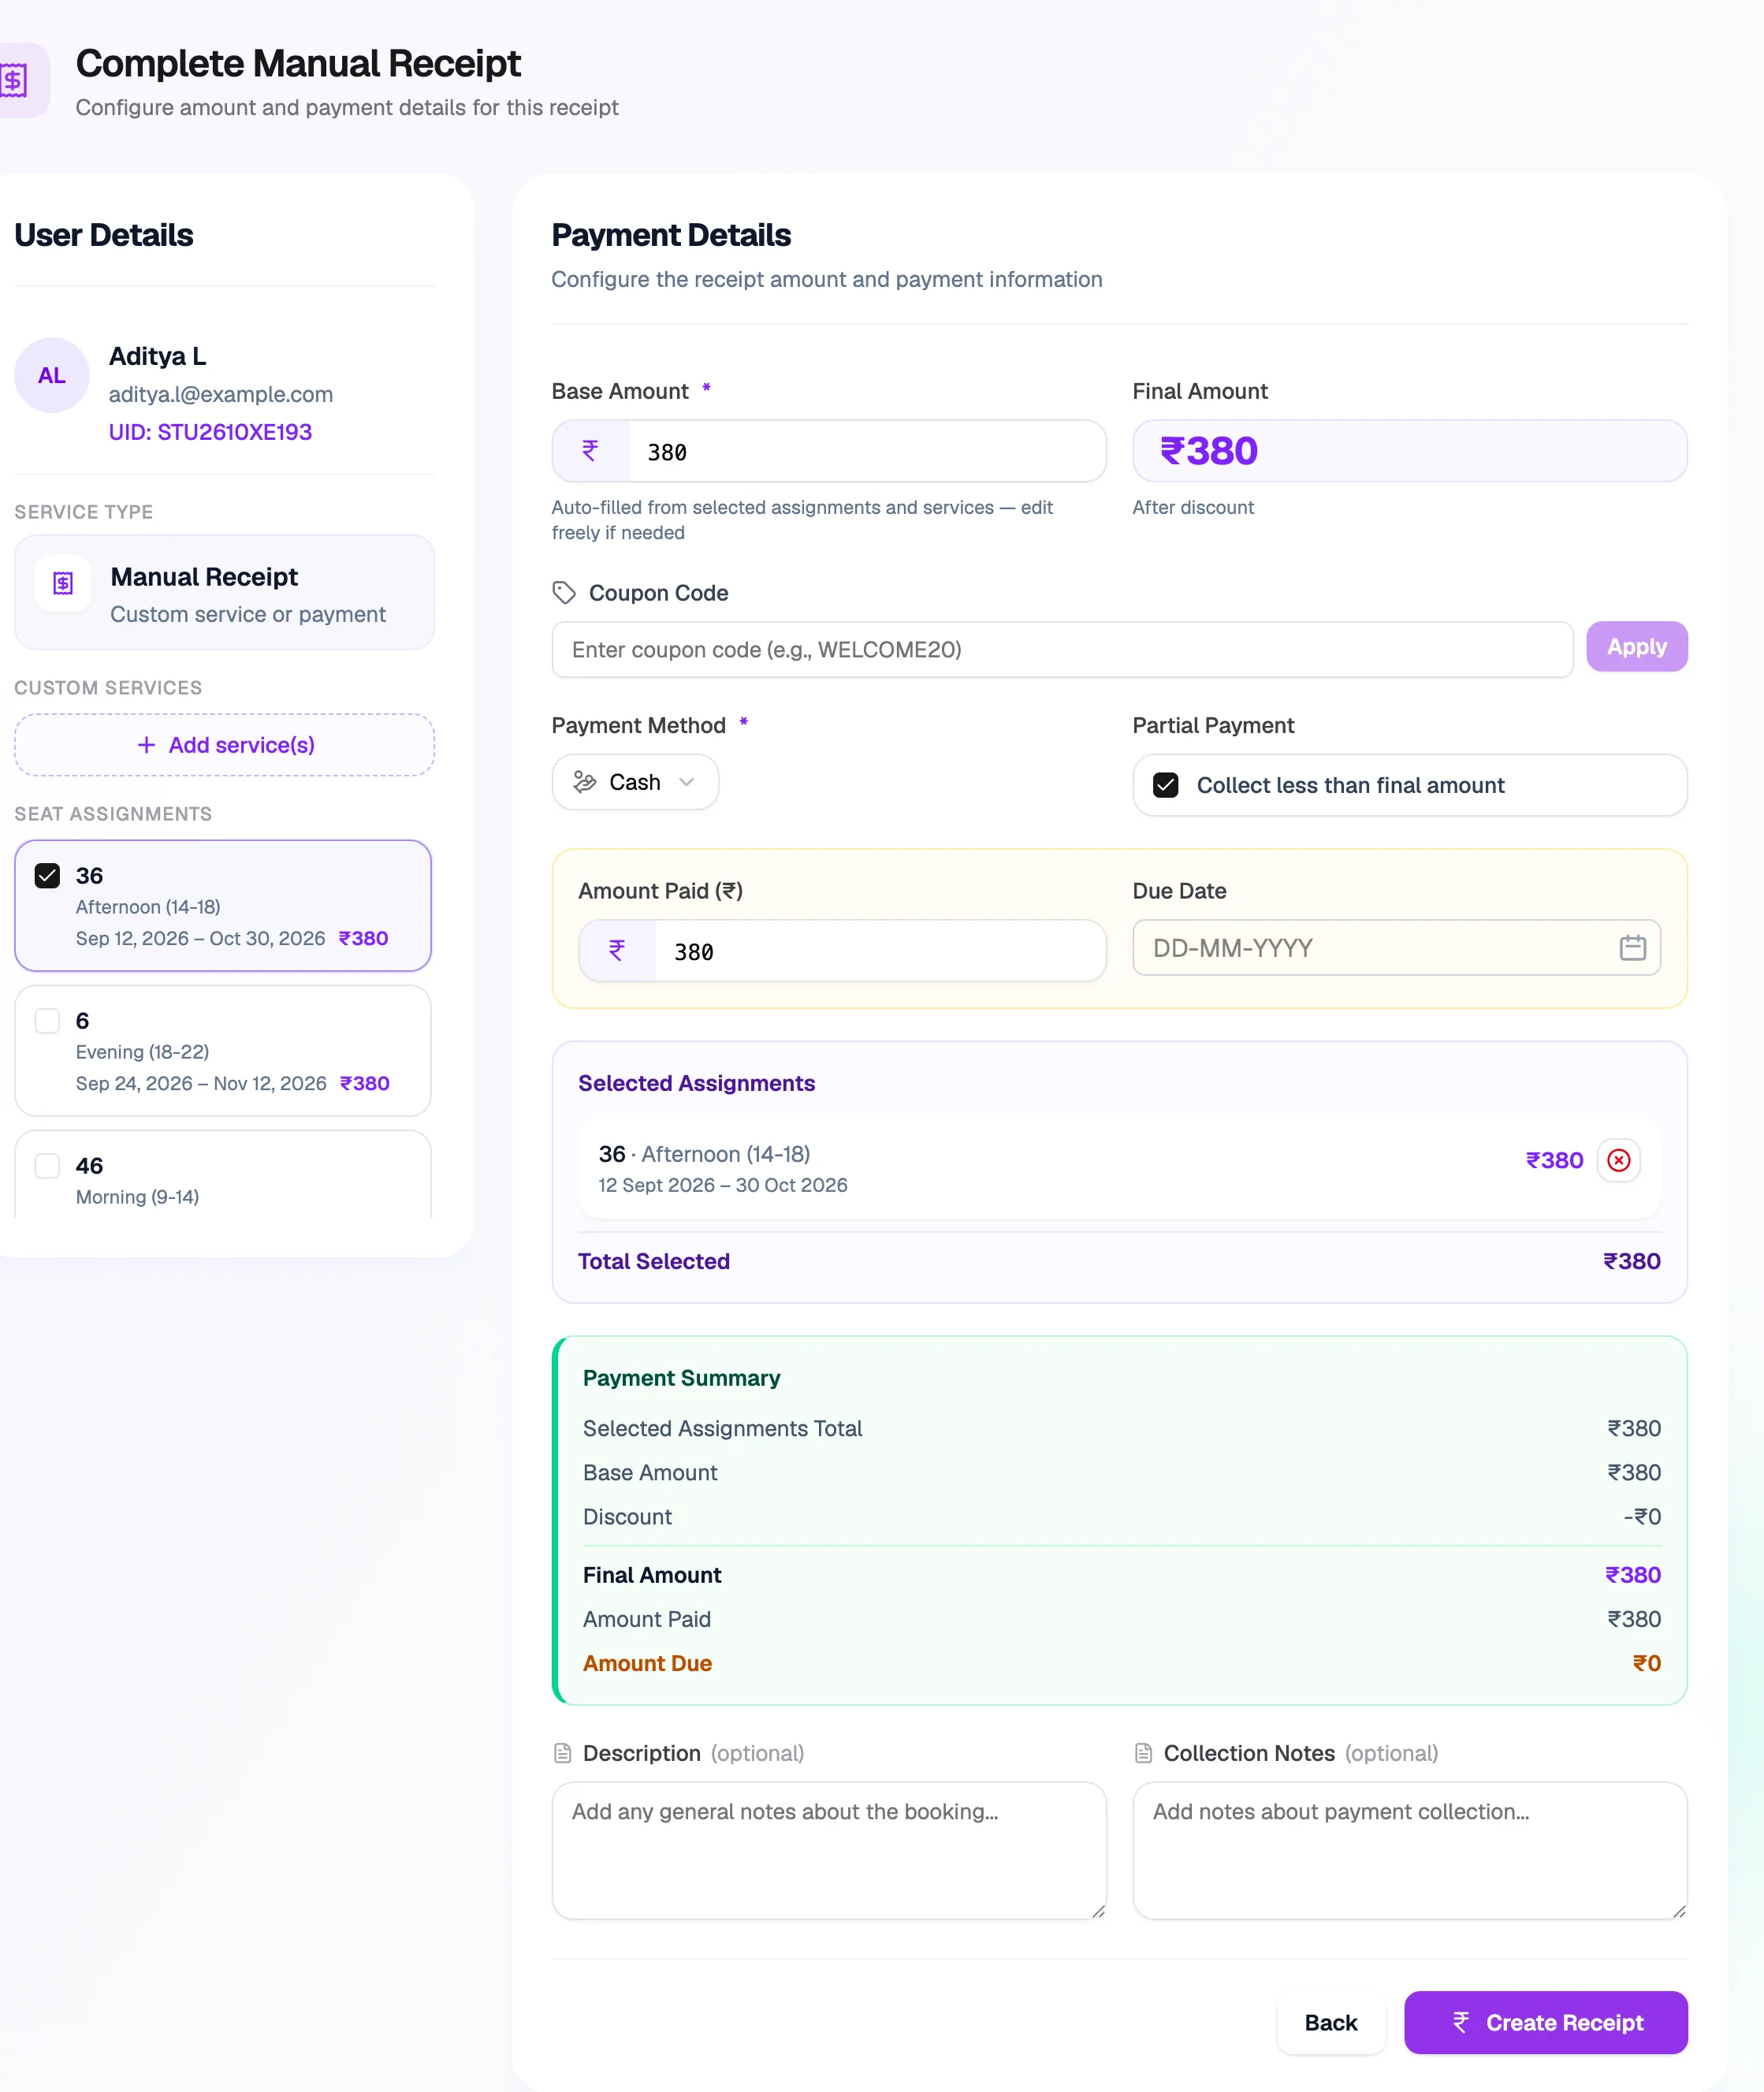Screen dimensions: 1764x2092
Task: Click aditya.l@example.com email text
Action: pos(221,394)
